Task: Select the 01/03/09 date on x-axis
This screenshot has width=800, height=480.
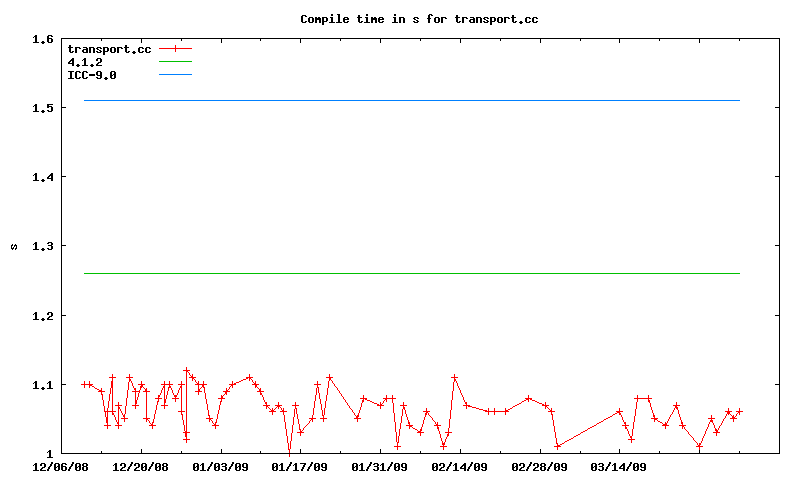Action: click(220, 466)
